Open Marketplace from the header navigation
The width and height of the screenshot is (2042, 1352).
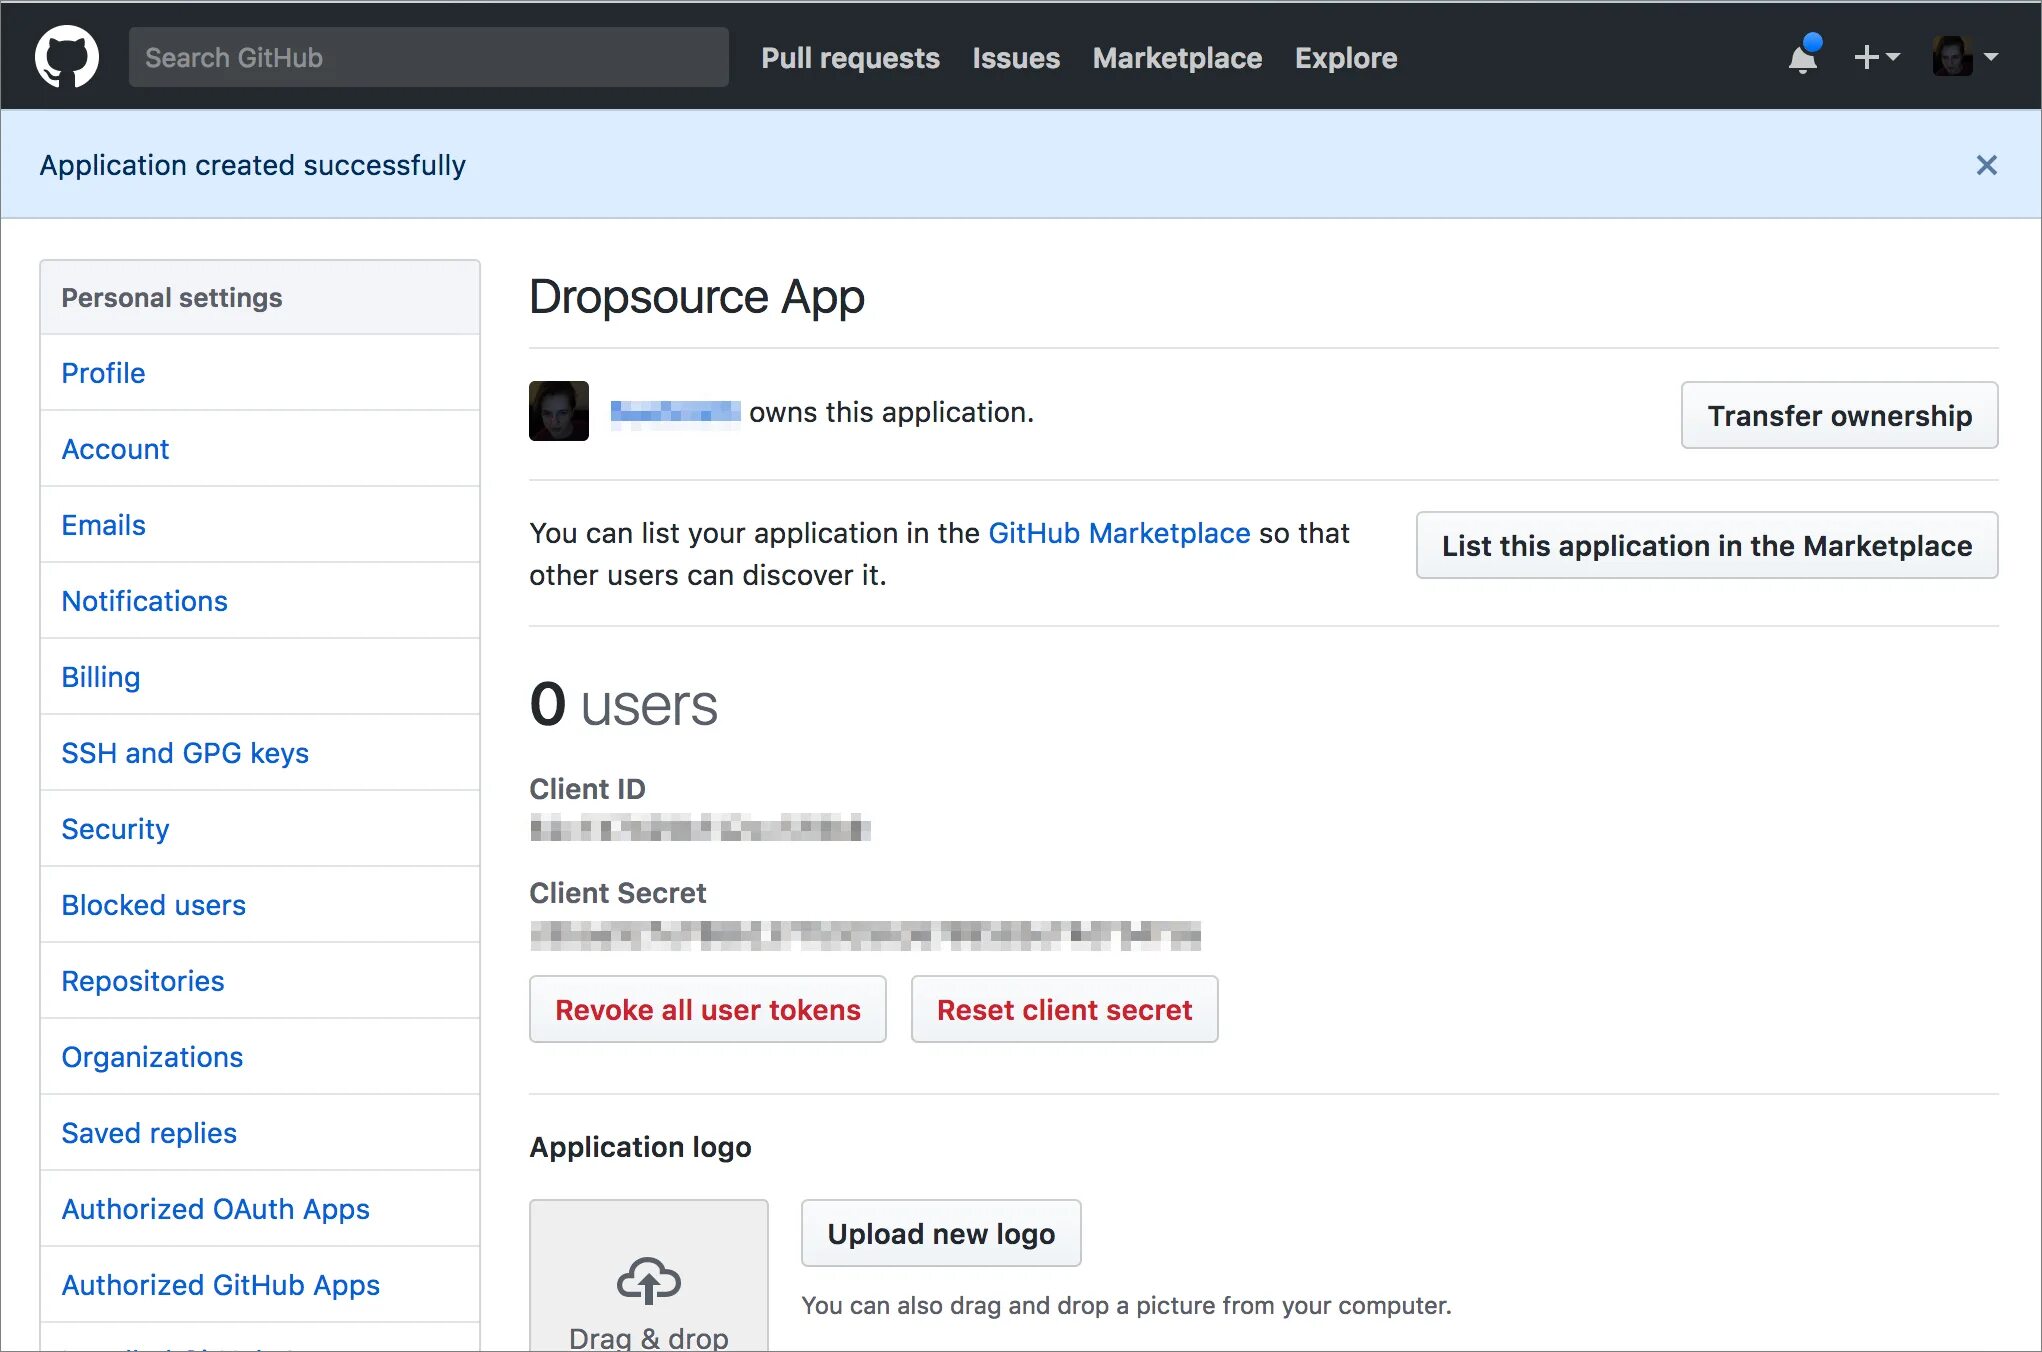point(1177,58)
